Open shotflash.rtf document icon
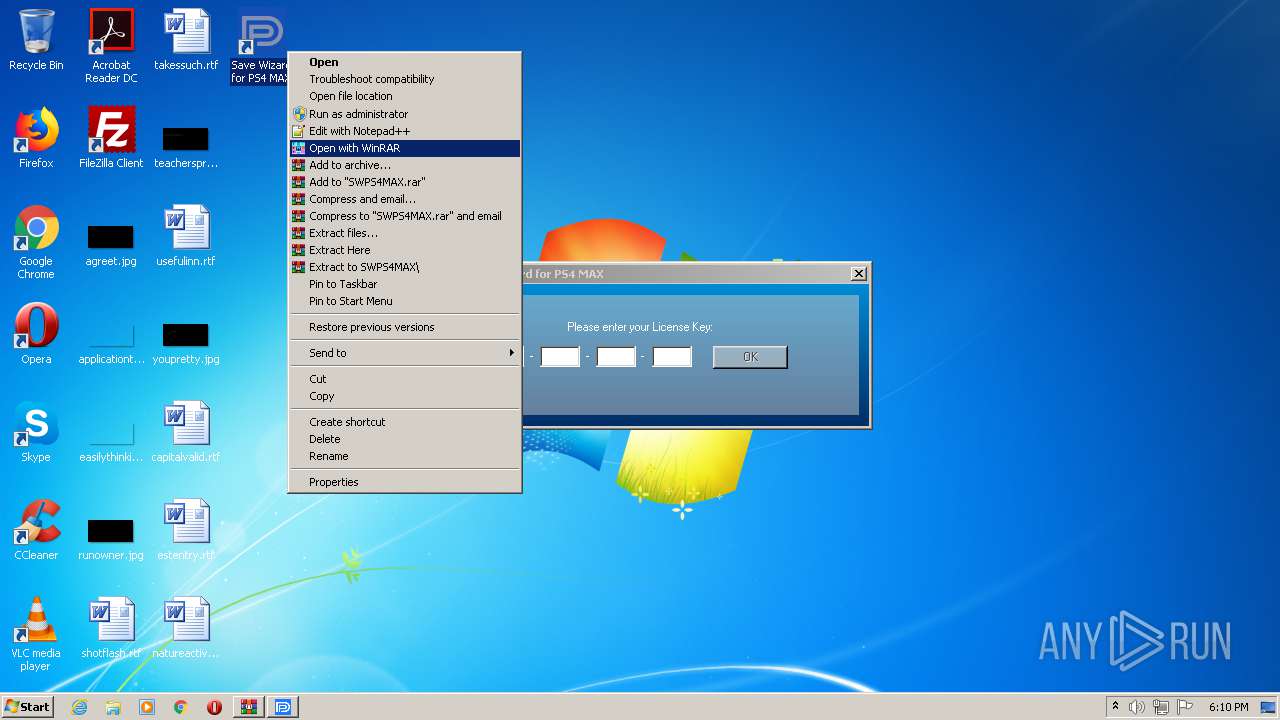This screenshot has height=720, width=1280. click(x=111, y=628)
